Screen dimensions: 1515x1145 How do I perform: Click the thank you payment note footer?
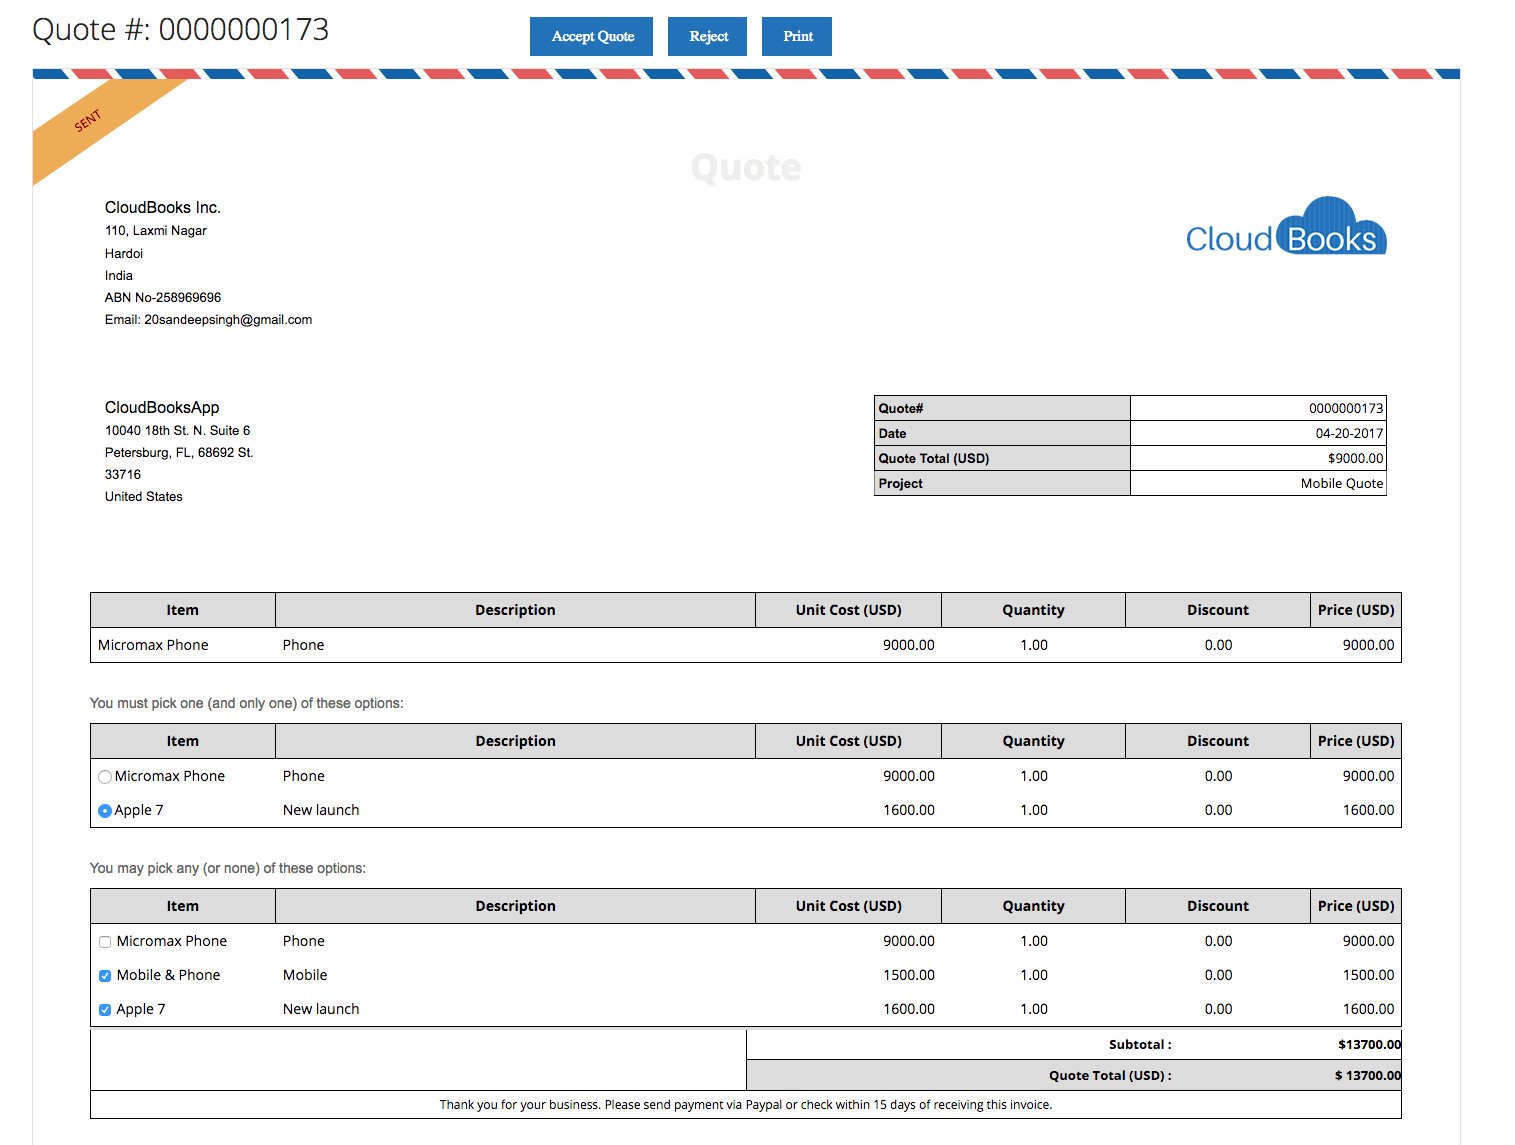pos(745,1105)
